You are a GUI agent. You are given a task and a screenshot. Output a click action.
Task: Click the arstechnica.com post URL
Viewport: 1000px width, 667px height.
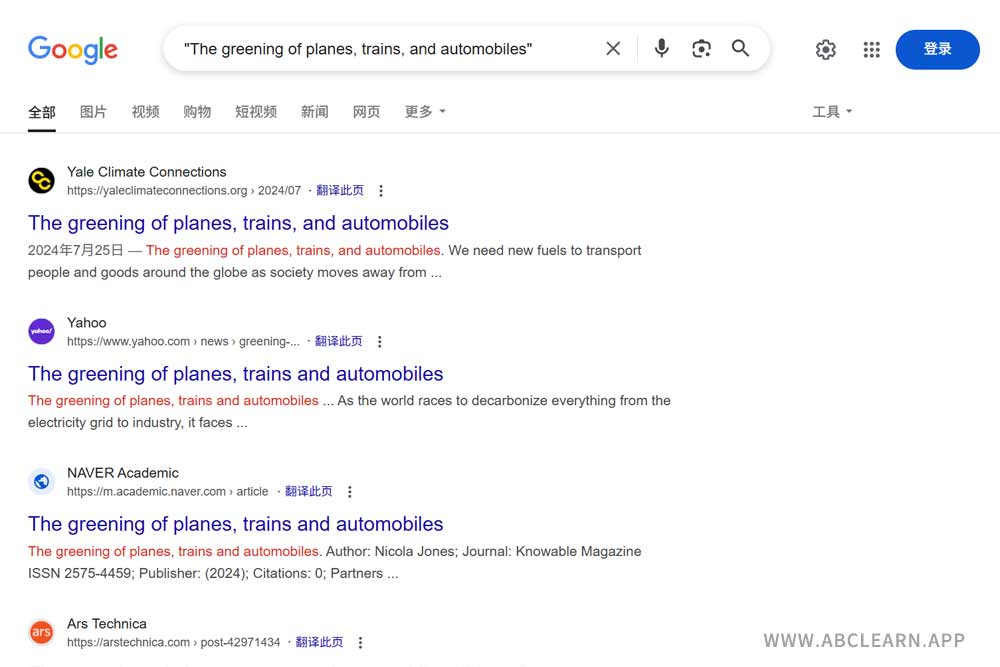click(173, 642)
